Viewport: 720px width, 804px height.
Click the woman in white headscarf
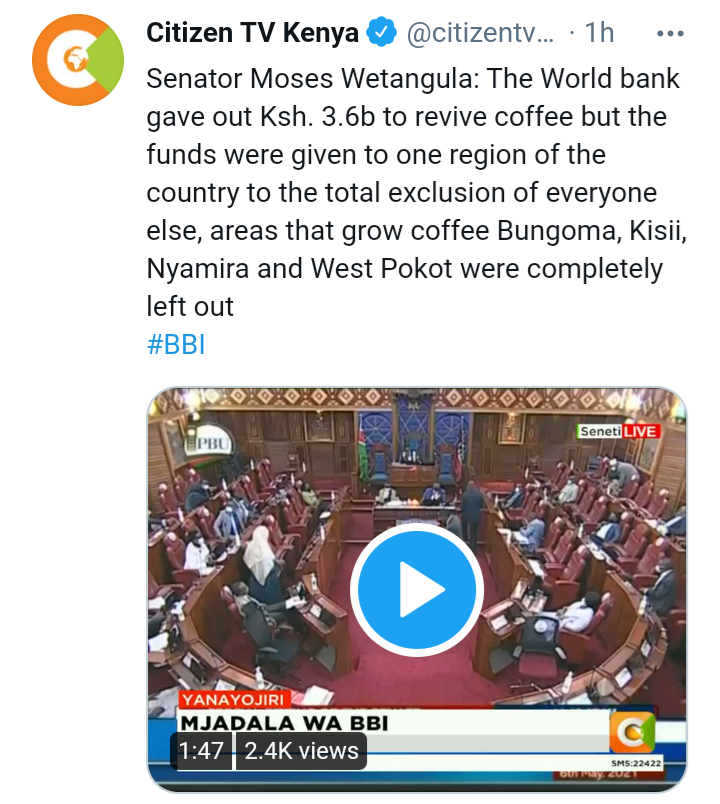tap(259, 561)
